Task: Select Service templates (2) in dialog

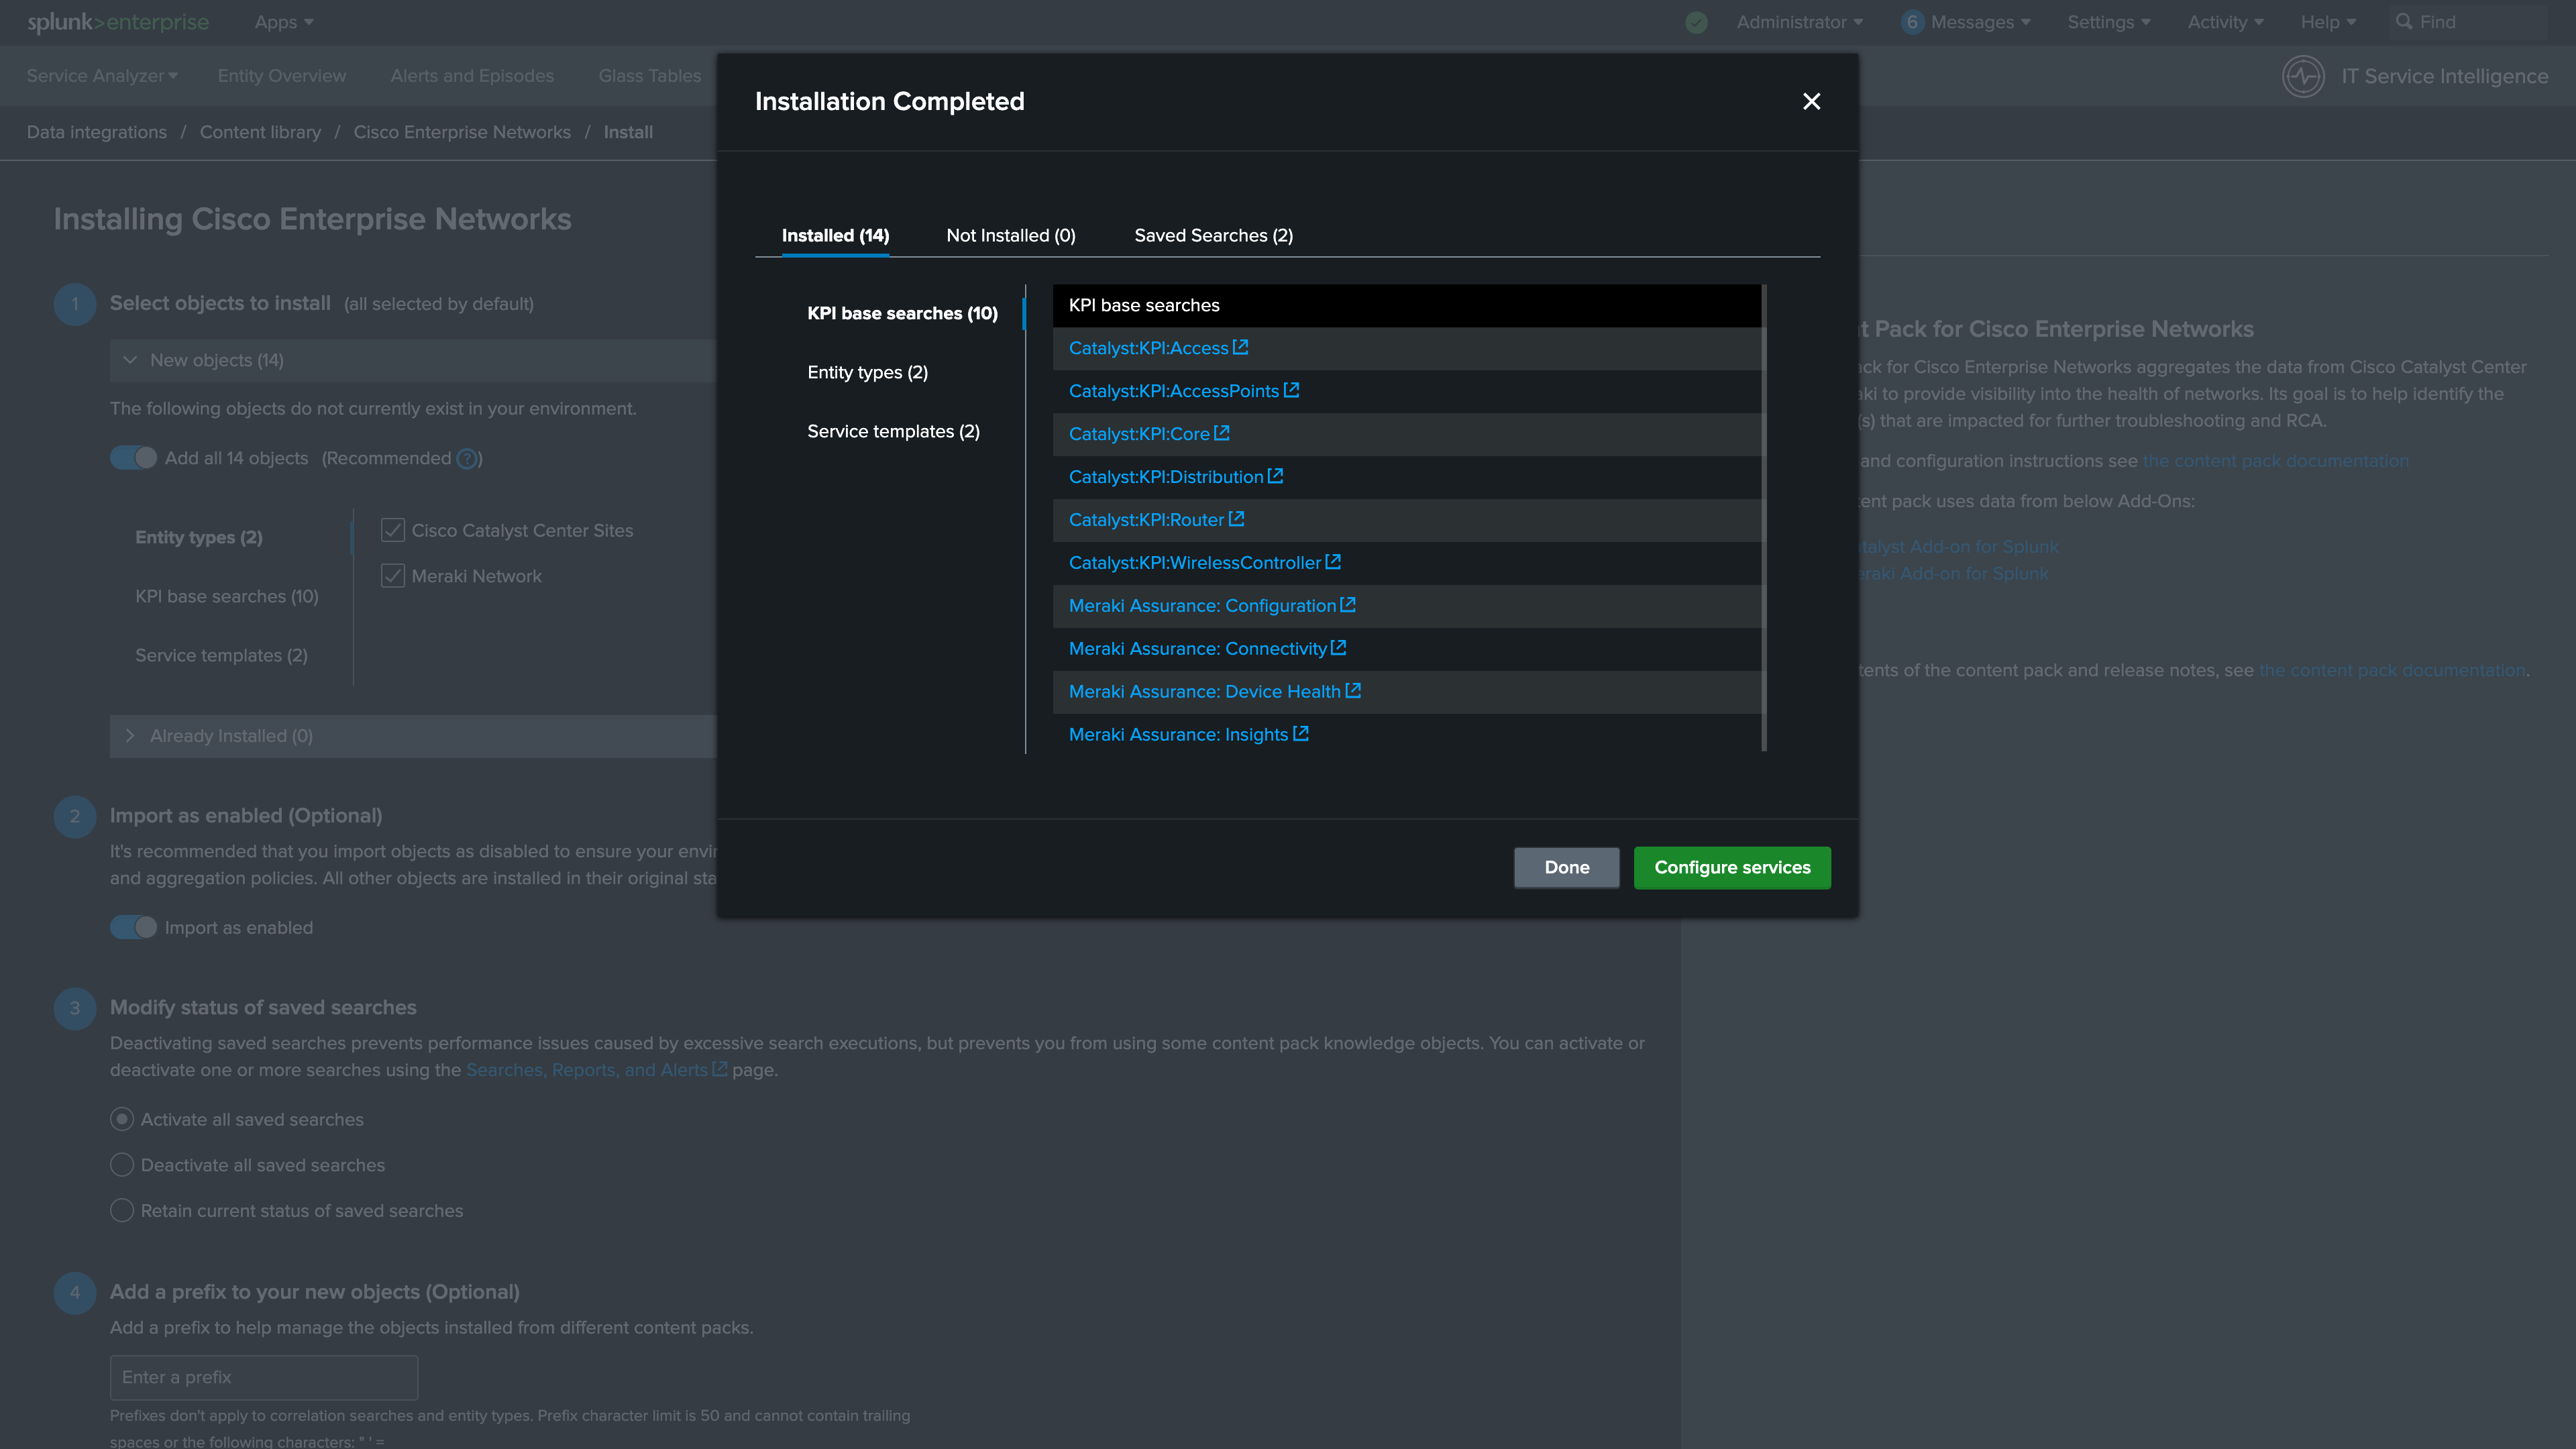Action: point(893,431)
